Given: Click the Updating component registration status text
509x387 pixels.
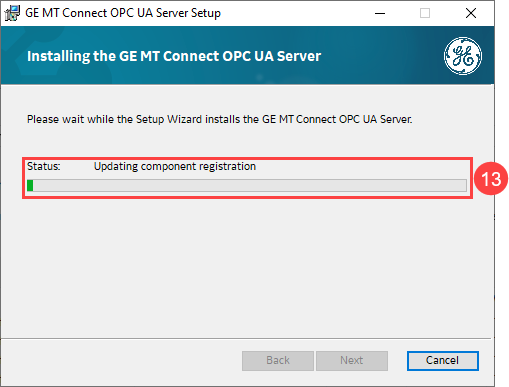Looking at the screenshot, I should coord(175,166).
